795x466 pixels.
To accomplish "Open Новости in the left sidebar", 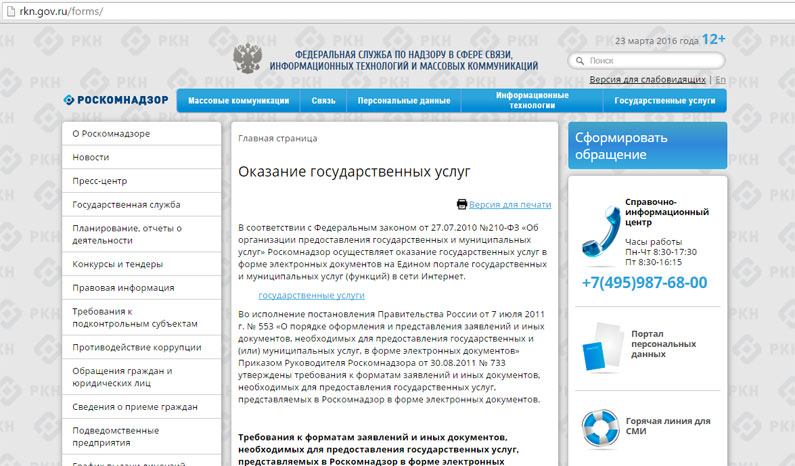I will point(91,157).
